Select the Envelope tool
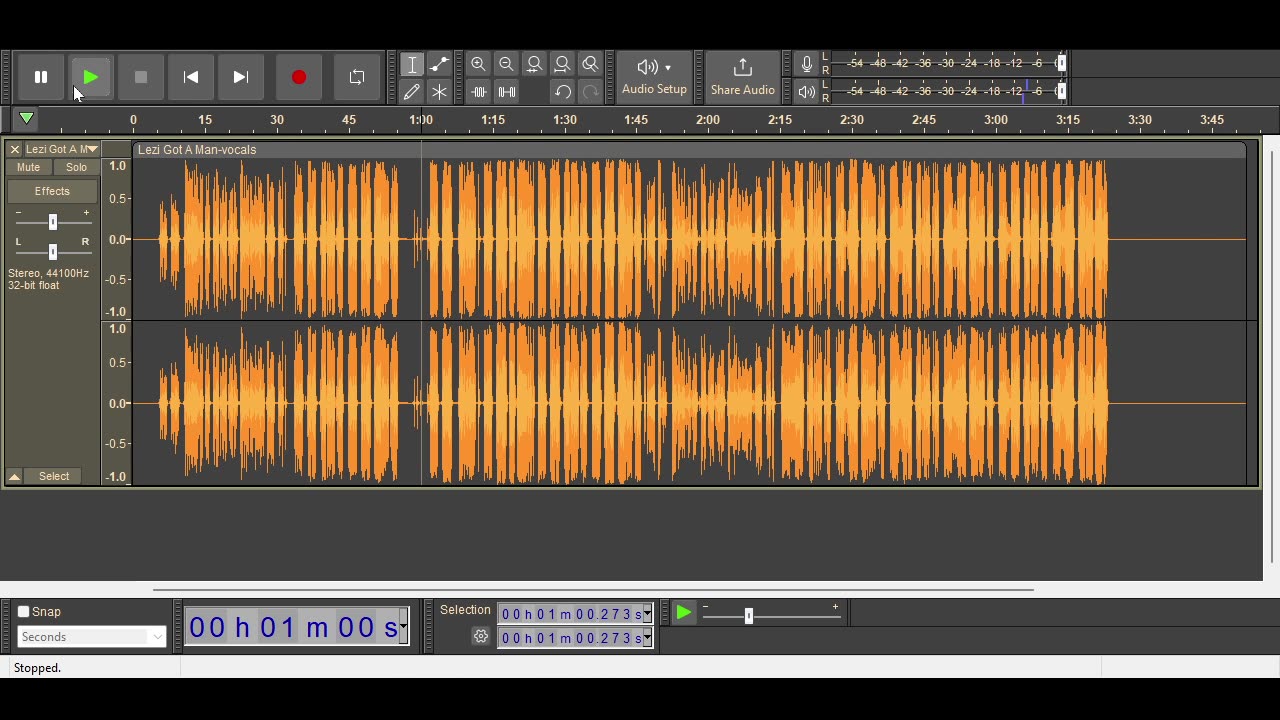1280x720 pixels. point(439,64)
